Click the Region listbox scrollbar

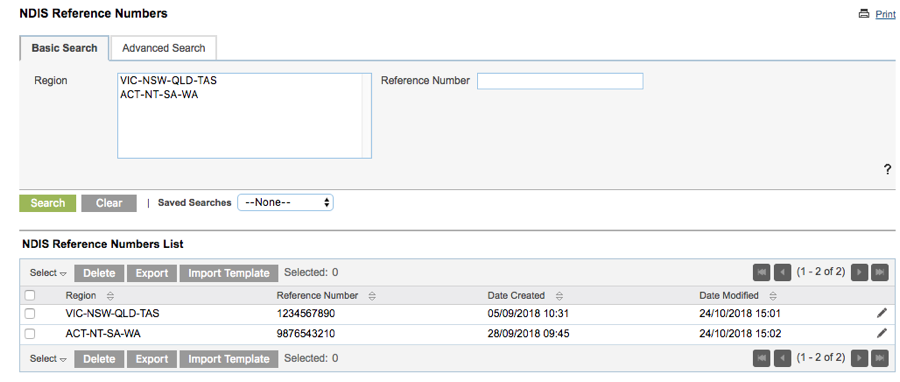click(366, 116)
